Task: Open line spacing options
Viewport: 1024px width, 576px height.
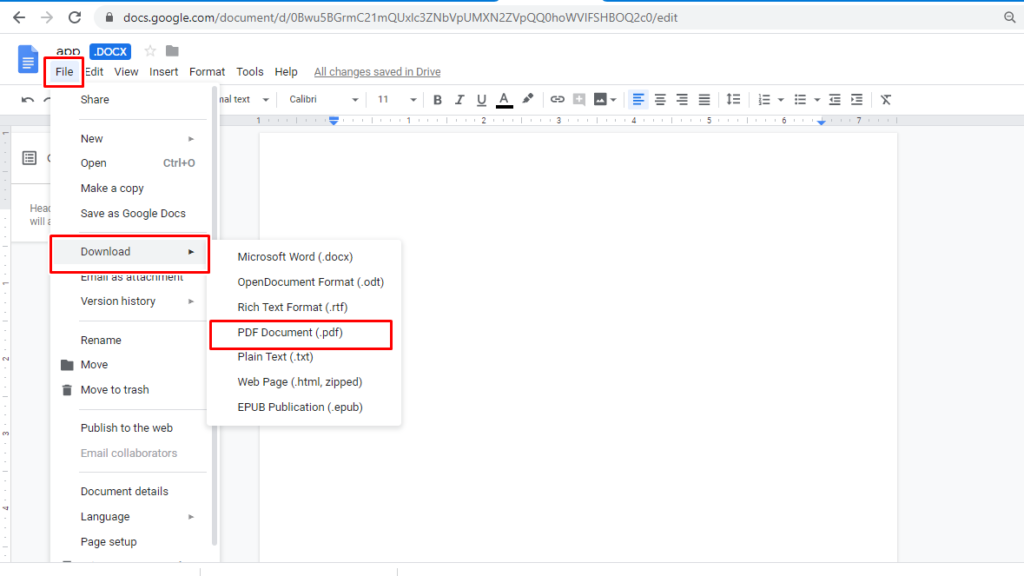Action: coord(733,99)
